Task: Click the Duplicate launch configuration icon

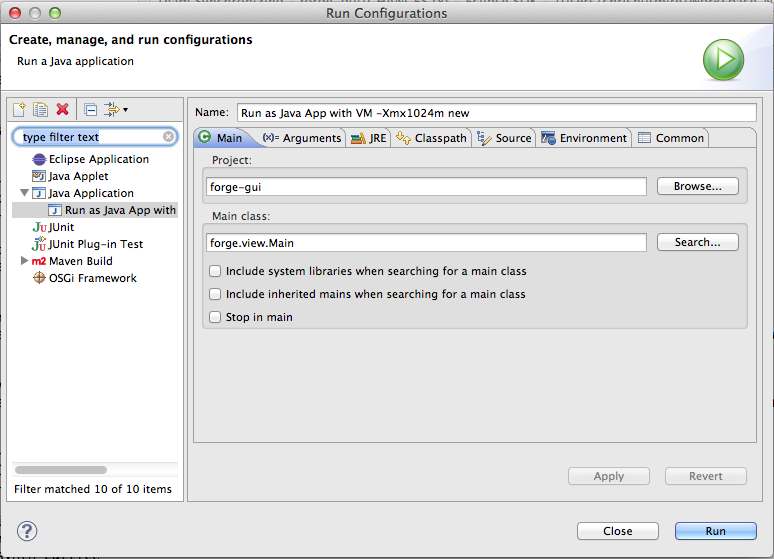Action: tap(40, 110)
